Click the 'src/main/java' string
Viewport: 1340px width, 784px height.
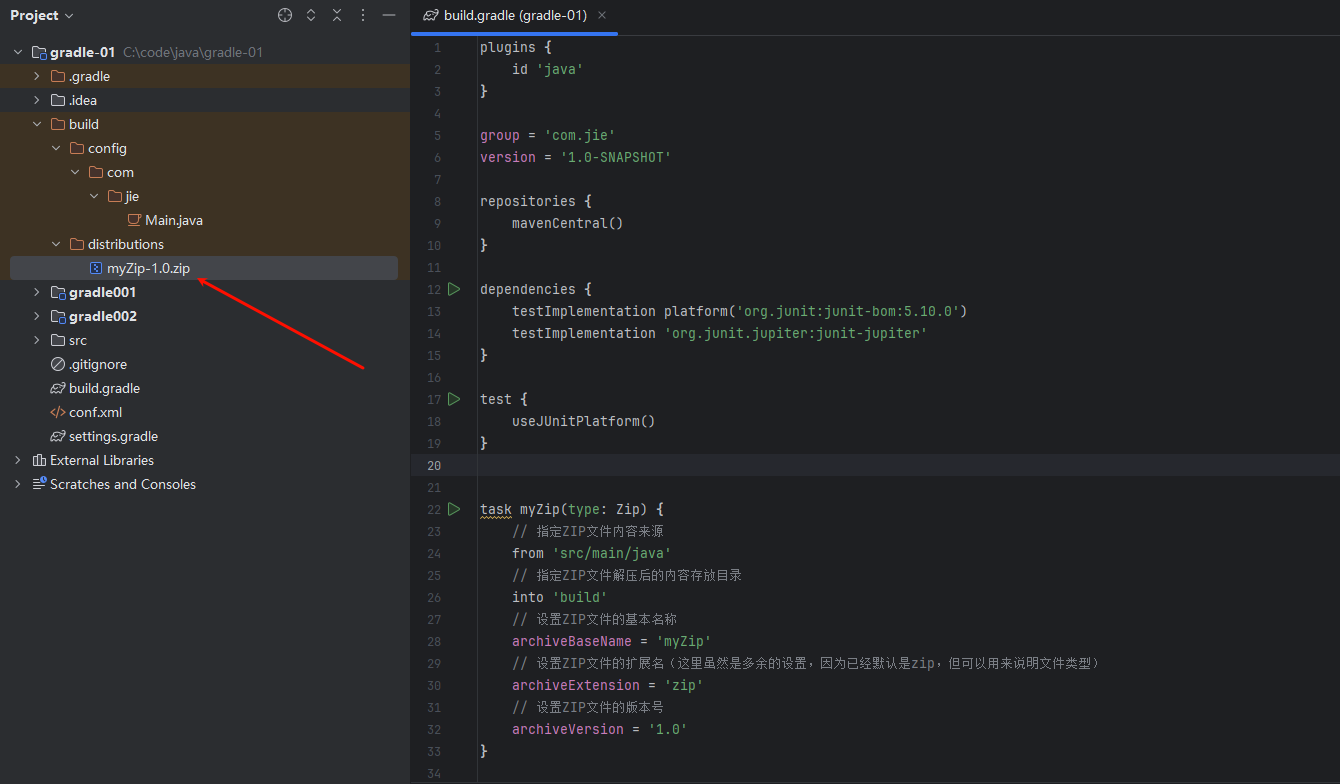click(612, 553)
